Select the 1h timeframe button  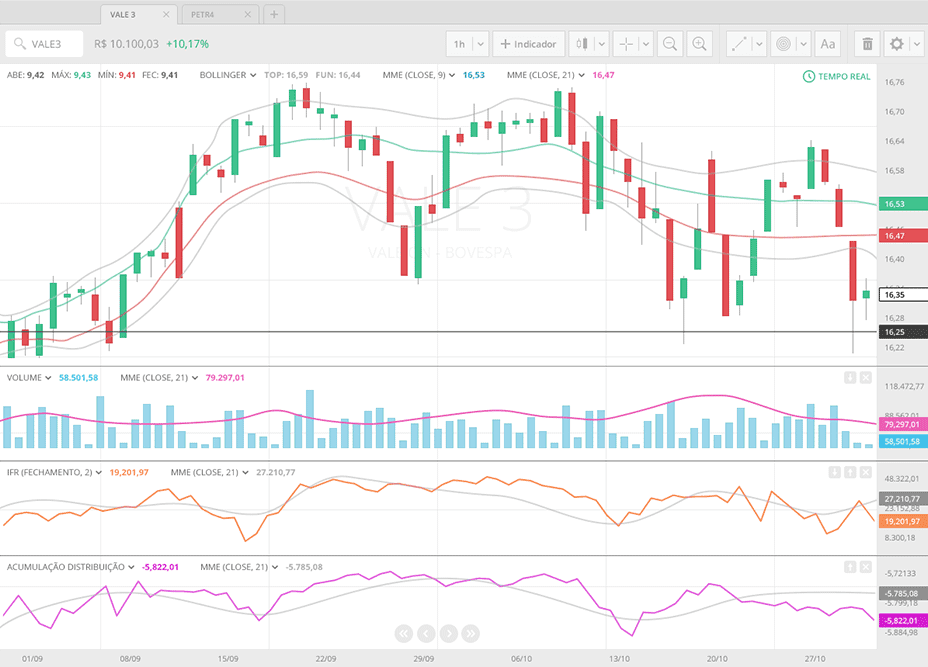point(459,44)
